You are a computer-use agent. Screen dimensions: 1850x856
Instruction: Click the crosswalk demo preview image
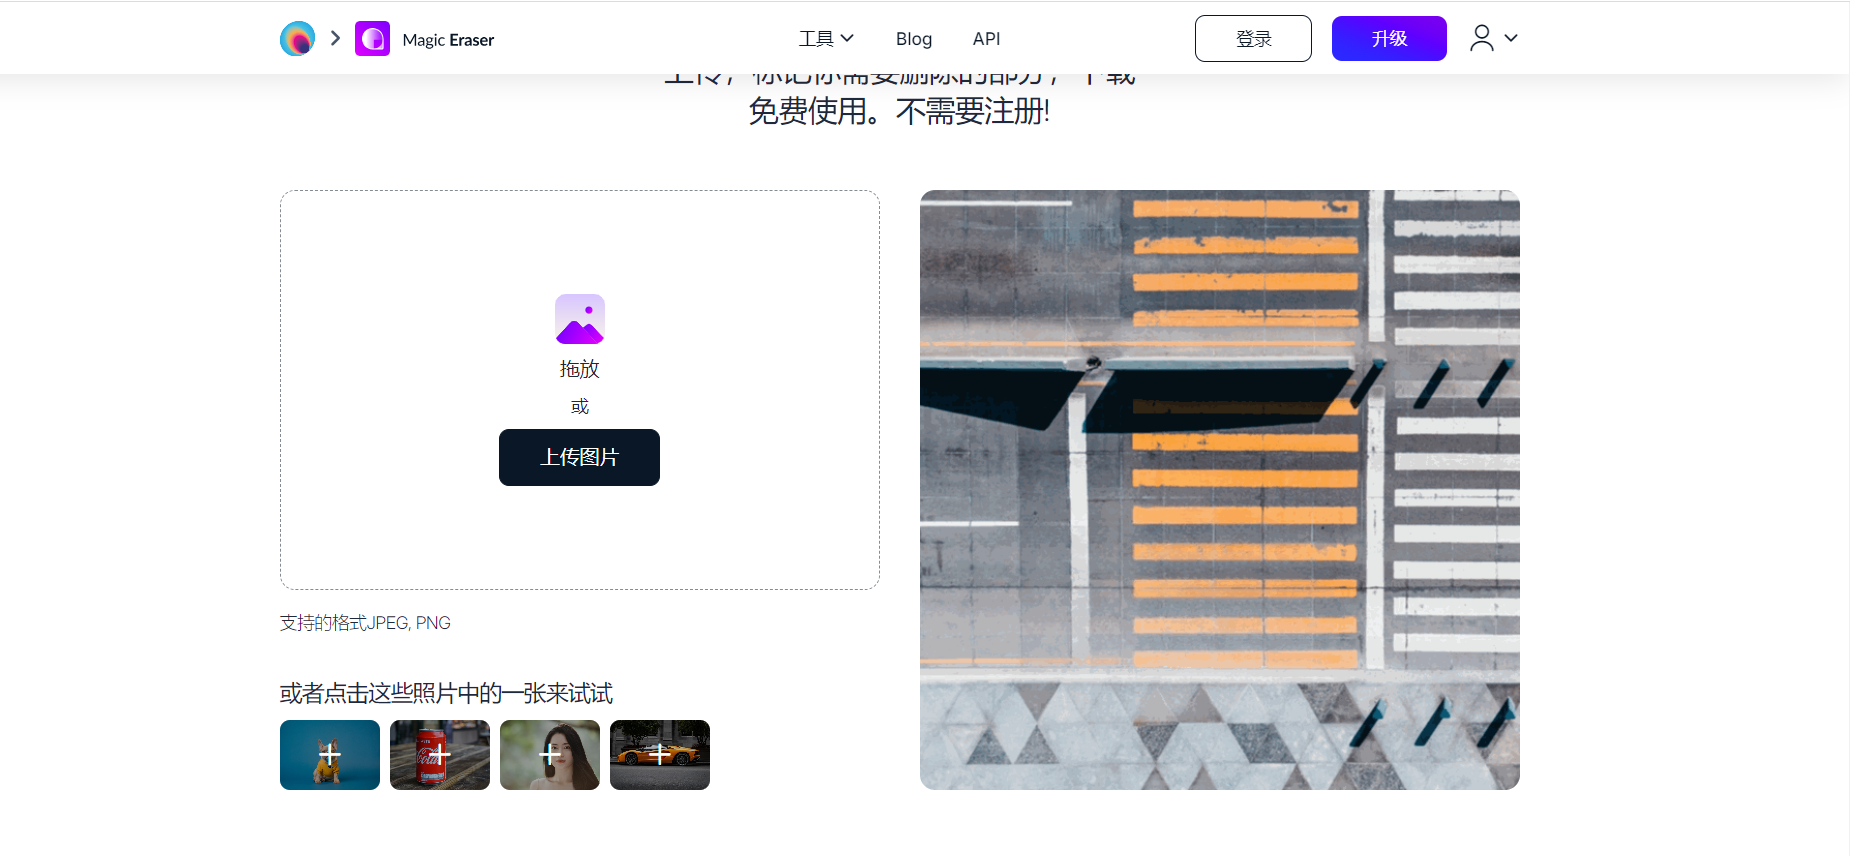[1219, 490]
